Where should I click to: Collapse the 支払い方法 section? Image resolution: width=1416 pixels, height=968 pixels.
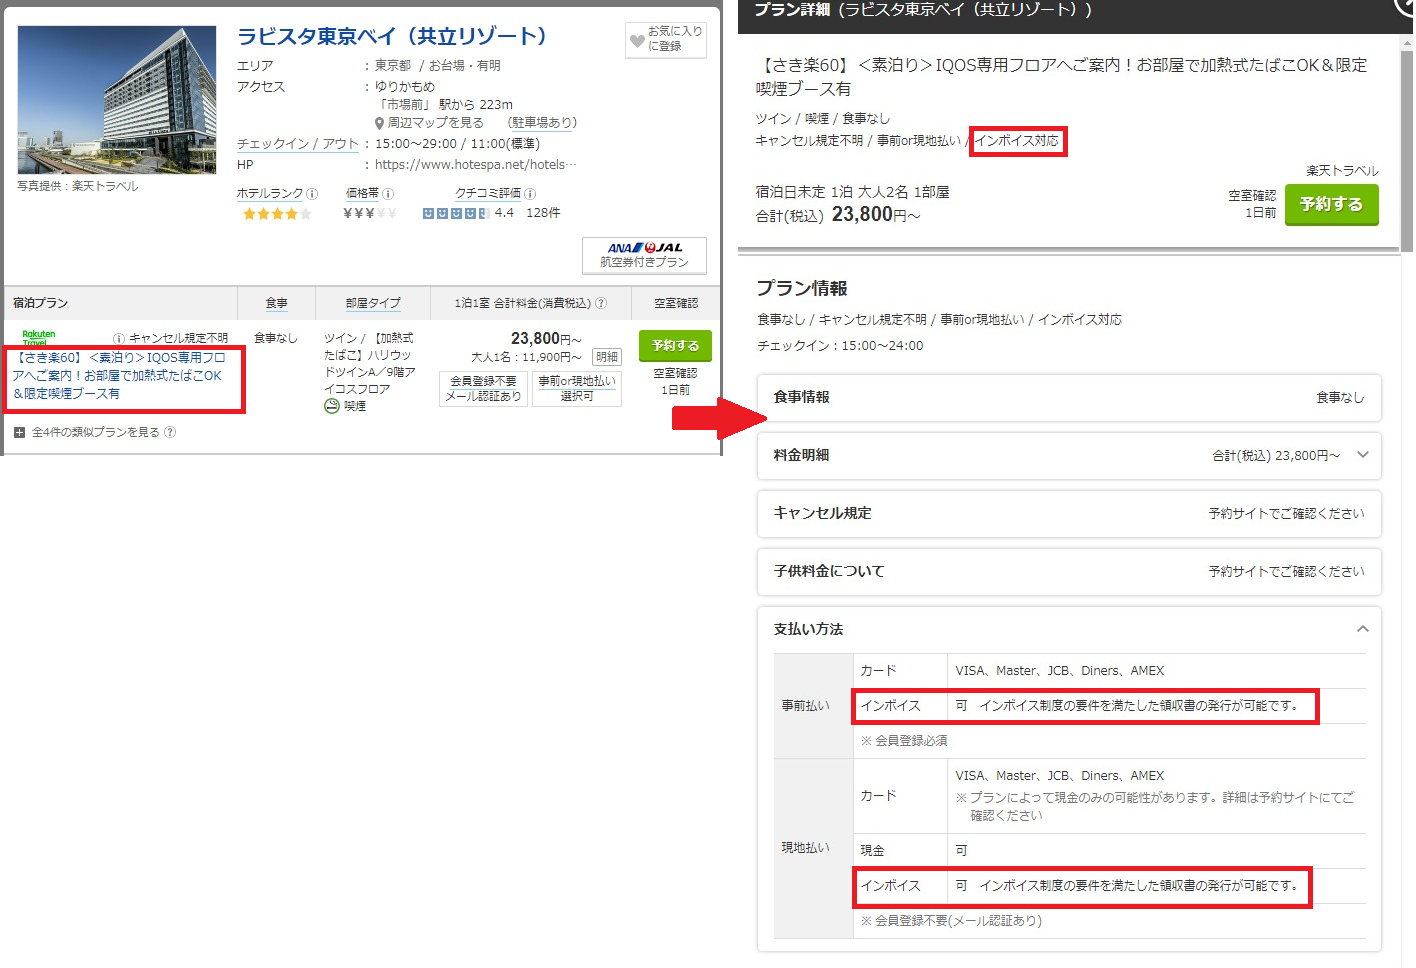coord(1362,629)
